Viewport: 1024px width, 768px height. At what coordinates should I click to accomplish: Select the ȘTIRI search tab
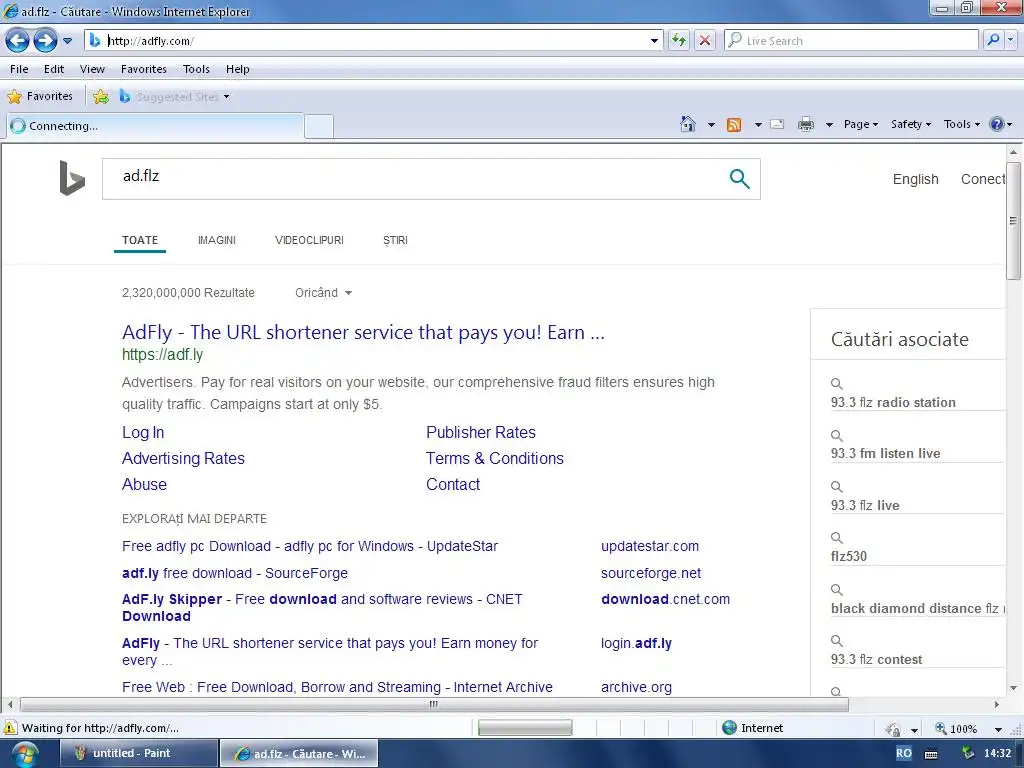[x=395, y=240]
